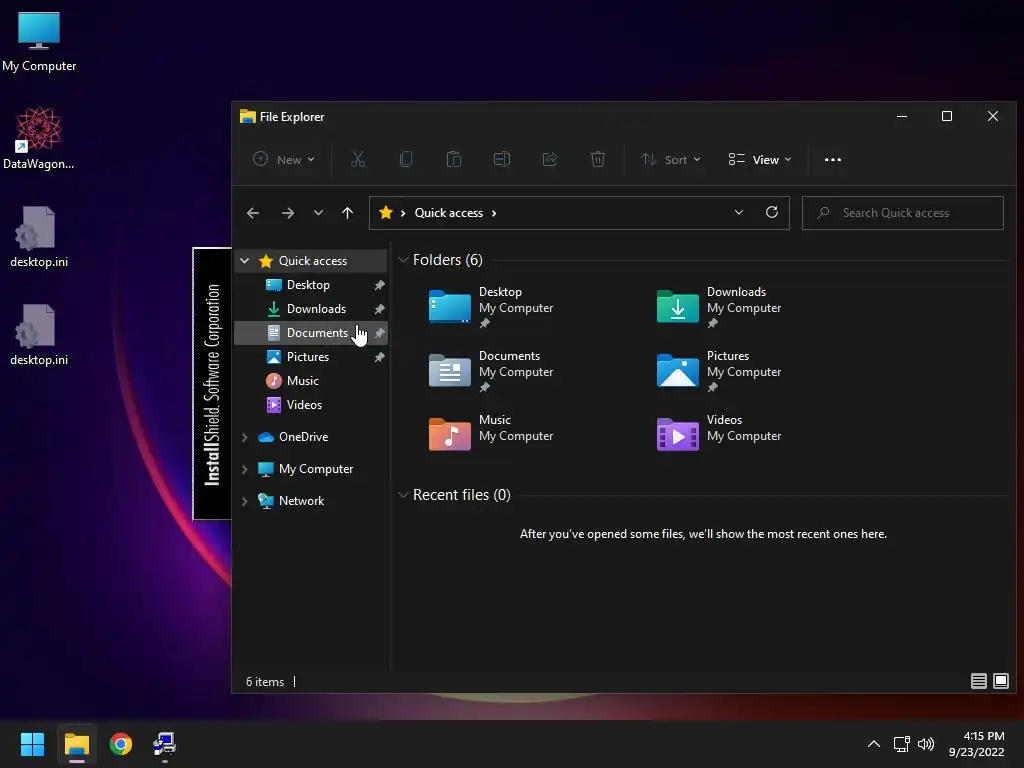1024x768 pixels.
Task: Open the Windows Start menu
Action: tap(32, 744)
